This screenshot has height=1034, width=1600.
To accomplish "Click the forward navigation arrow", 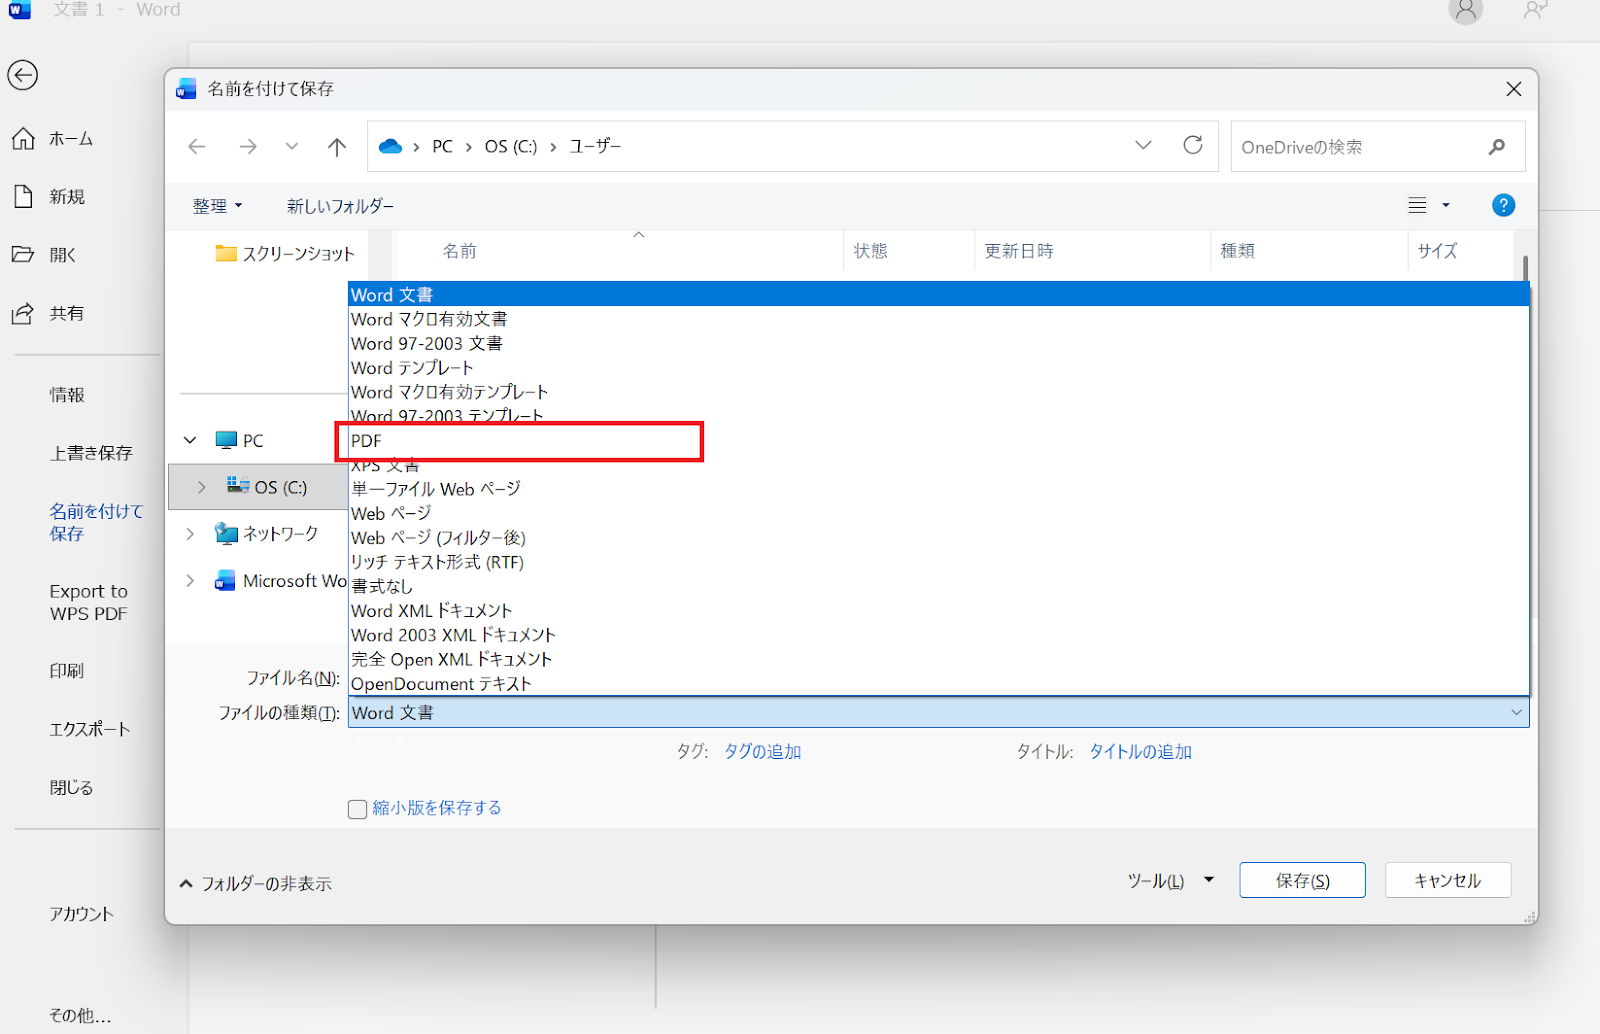I will click(248, 146).
